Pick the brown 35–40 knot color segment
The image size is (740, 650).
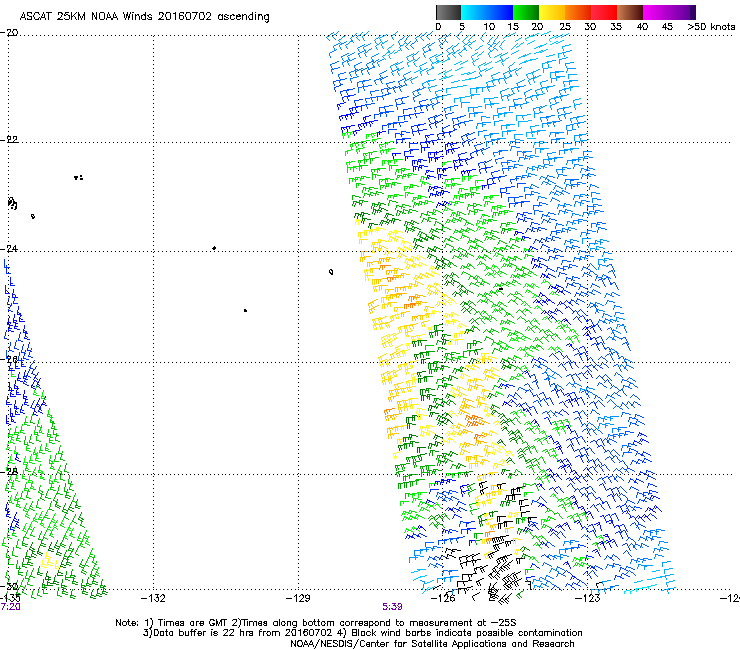(630, 12)
